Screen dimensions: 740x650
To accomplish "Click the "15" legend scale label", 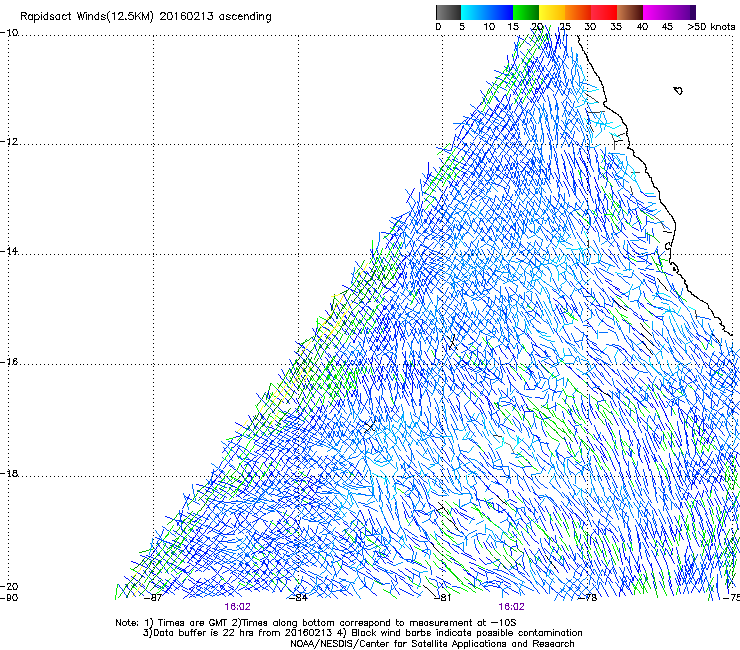I will [513, 27].
